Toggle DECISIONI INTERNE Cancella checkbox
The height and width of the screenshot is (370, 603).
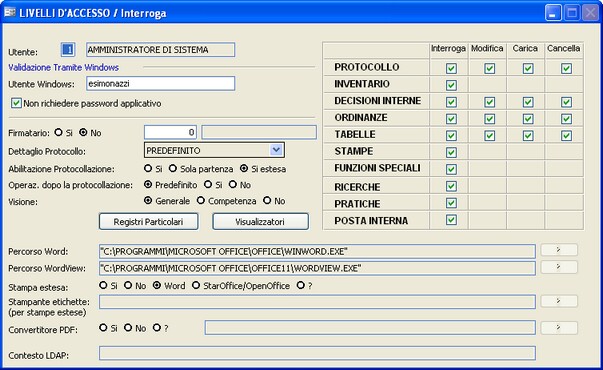coord(566,102)
